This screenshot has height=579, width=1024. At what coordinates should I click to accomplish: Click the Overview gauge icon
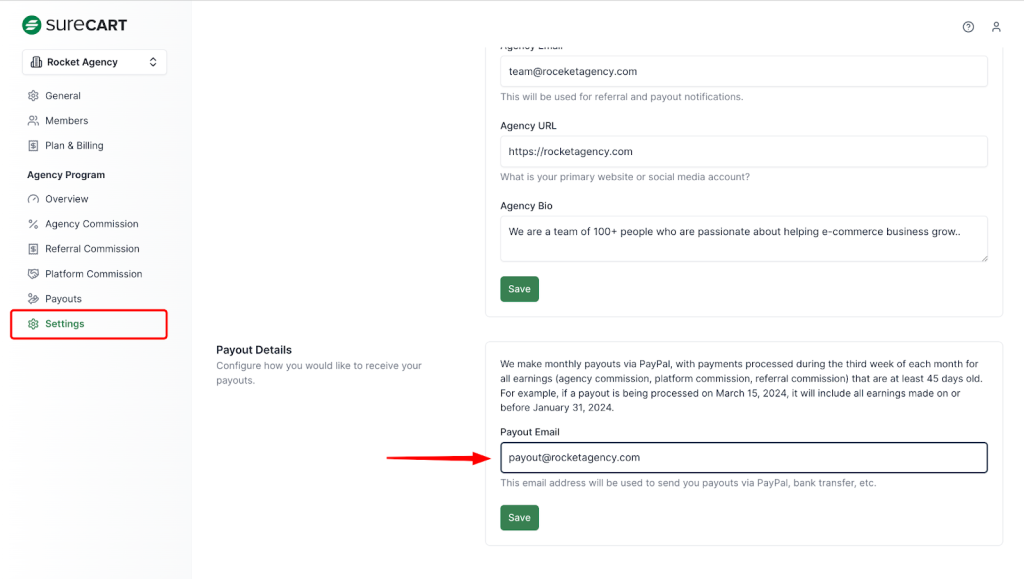pyautogui.click(x=33, y=199)
